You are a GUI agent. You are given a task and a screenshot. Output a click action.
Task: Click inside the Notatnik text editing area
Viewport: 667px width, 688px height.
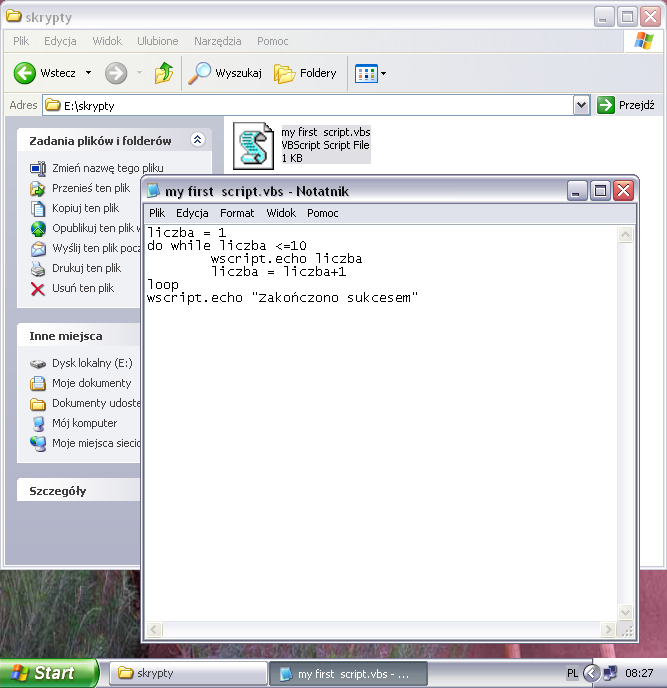click(x=380, y=450)
